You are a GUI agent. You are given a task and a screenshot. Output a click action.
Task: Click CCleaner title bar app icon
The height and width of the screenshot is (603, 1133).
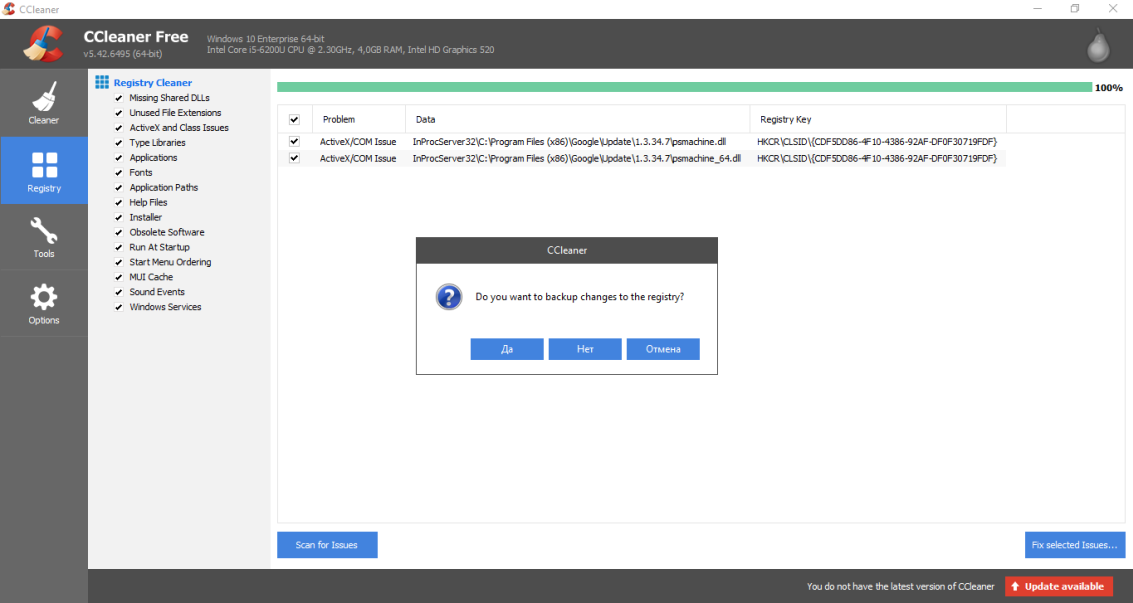[x=9, y=9]
